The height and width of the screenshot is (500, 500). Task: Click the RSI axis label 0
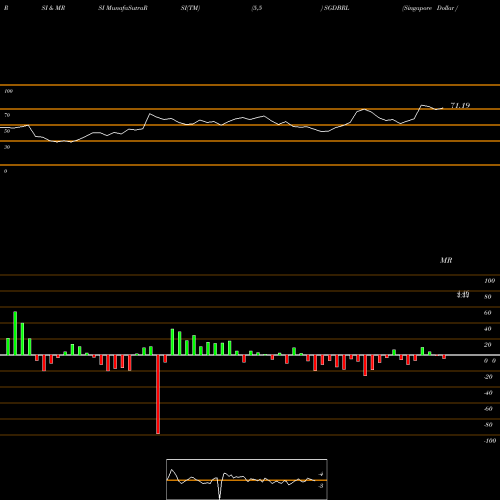5,171
